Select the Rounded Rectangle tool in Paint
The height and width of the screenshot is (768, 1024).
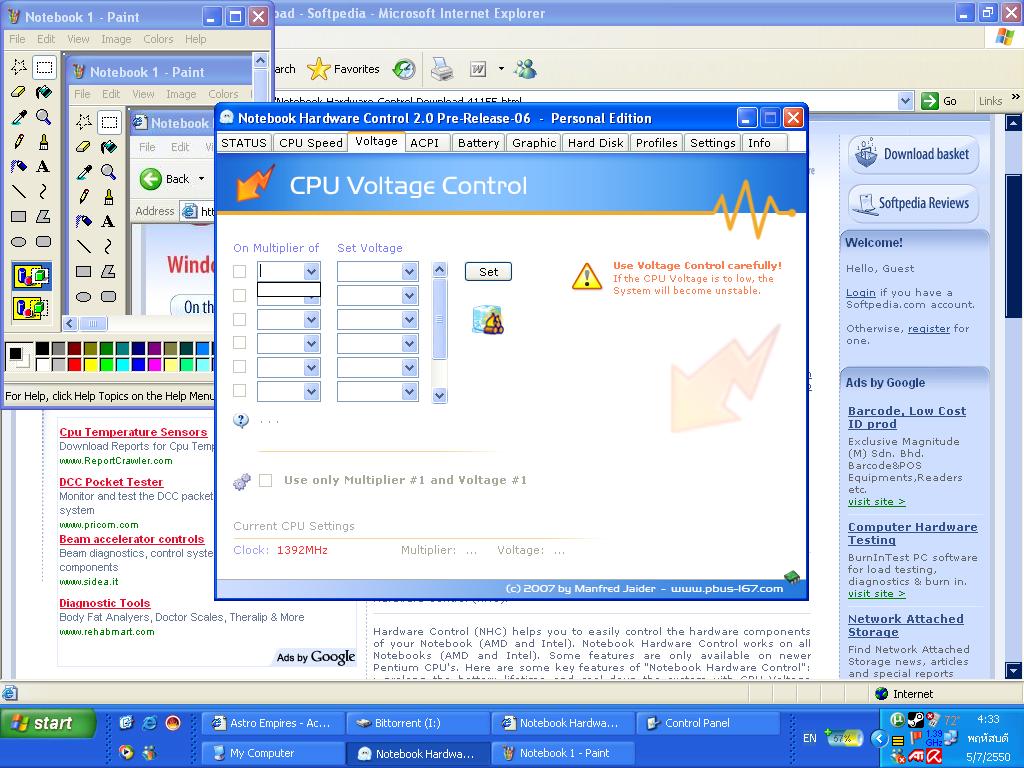coord(44,242)
